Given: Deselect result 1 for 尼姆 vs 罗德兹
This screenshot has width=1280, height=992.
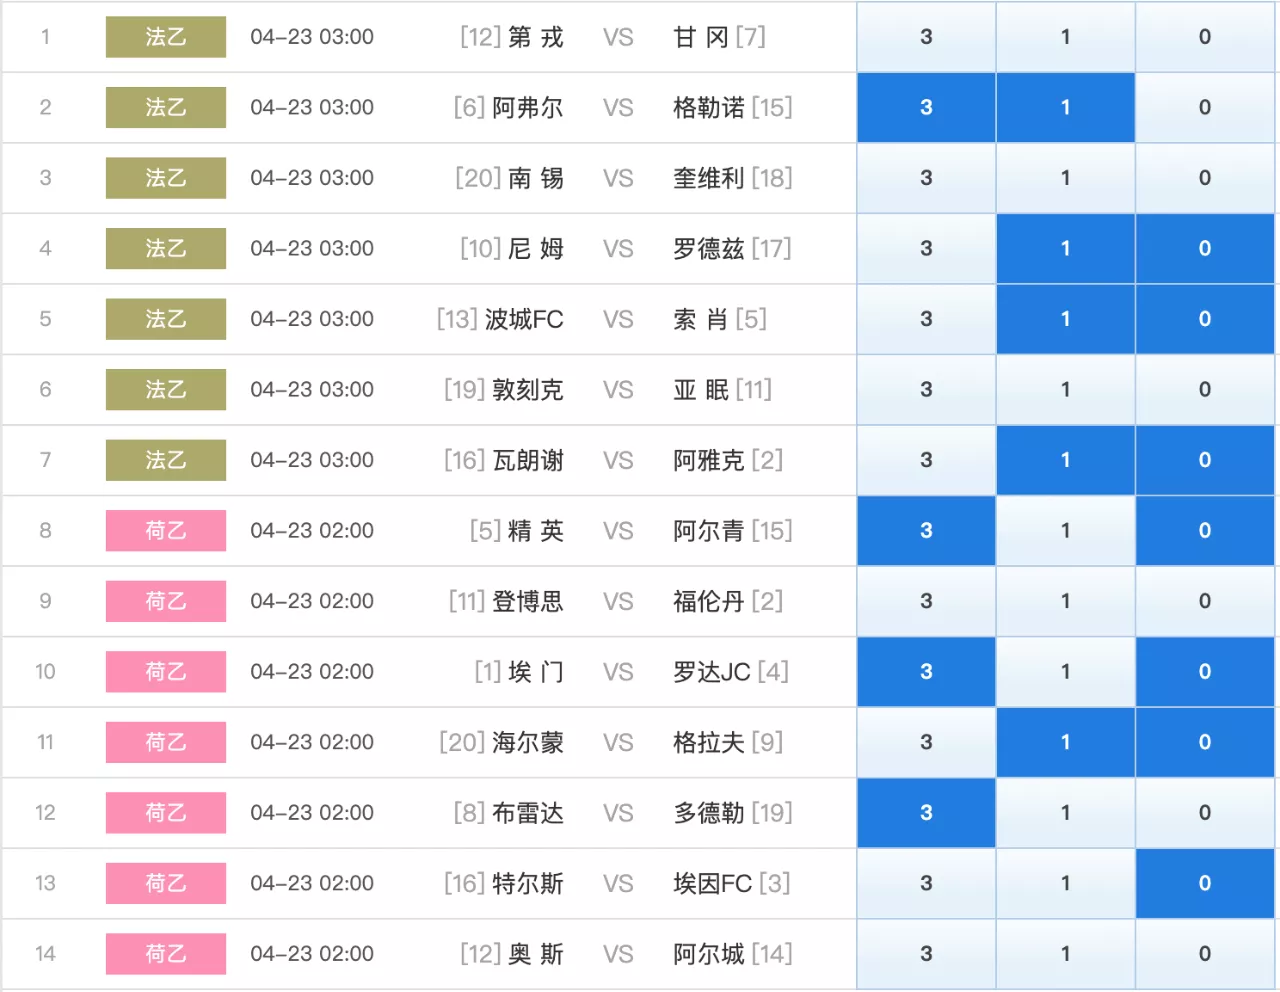Looking at the screenshot, I should 1065,248.
